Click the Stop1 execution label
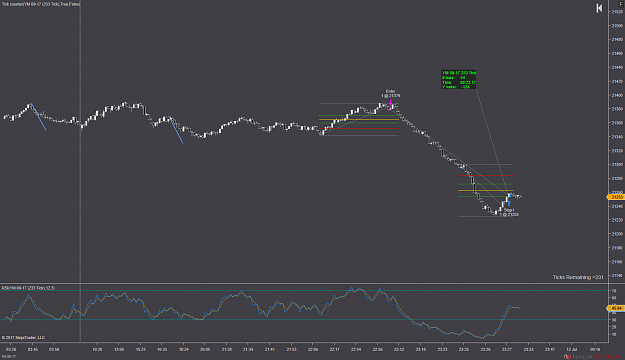625x360 pixels. tap(509, 212)
